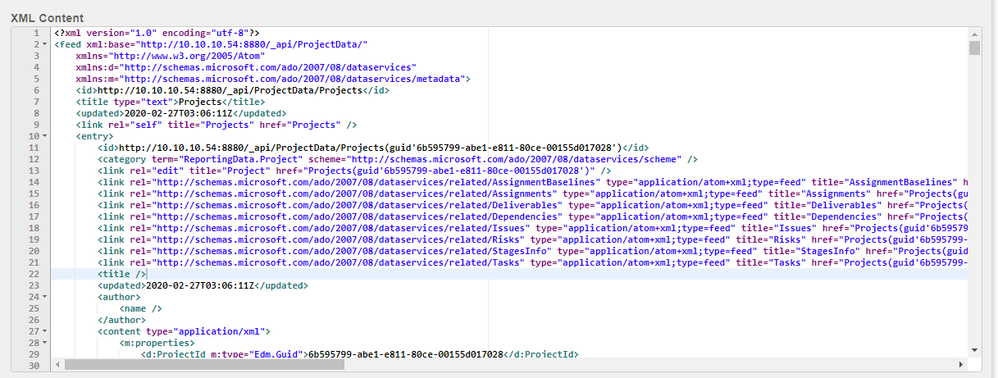
Task: Click the </author> closing tag
Action: (x=122, y=320)
